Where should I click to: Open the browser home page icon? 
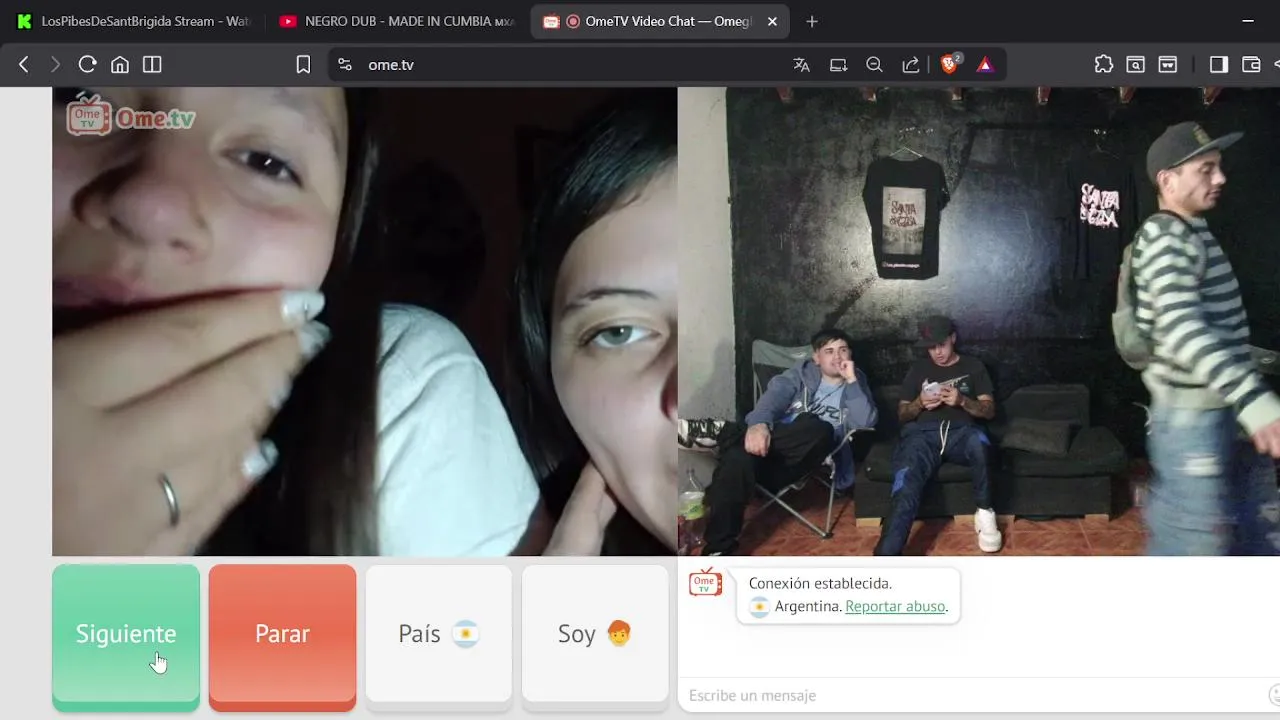120,64
